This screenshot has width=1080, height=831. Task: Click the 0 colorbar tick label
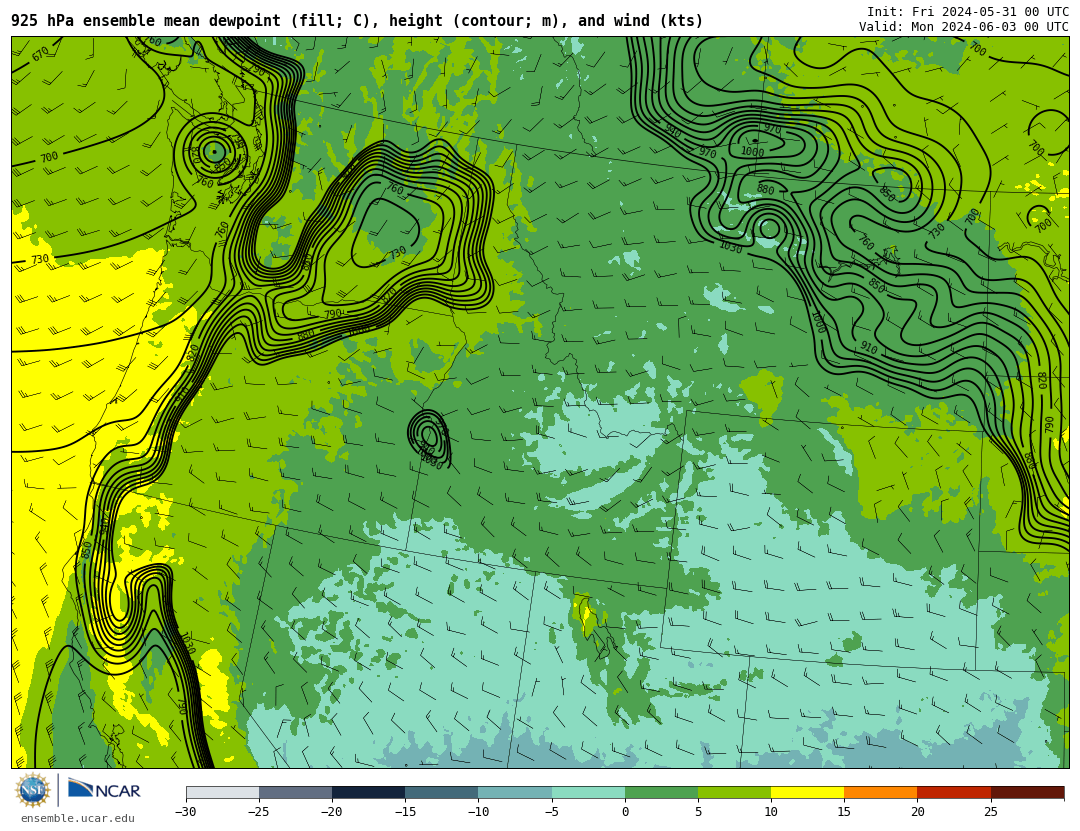625,812
